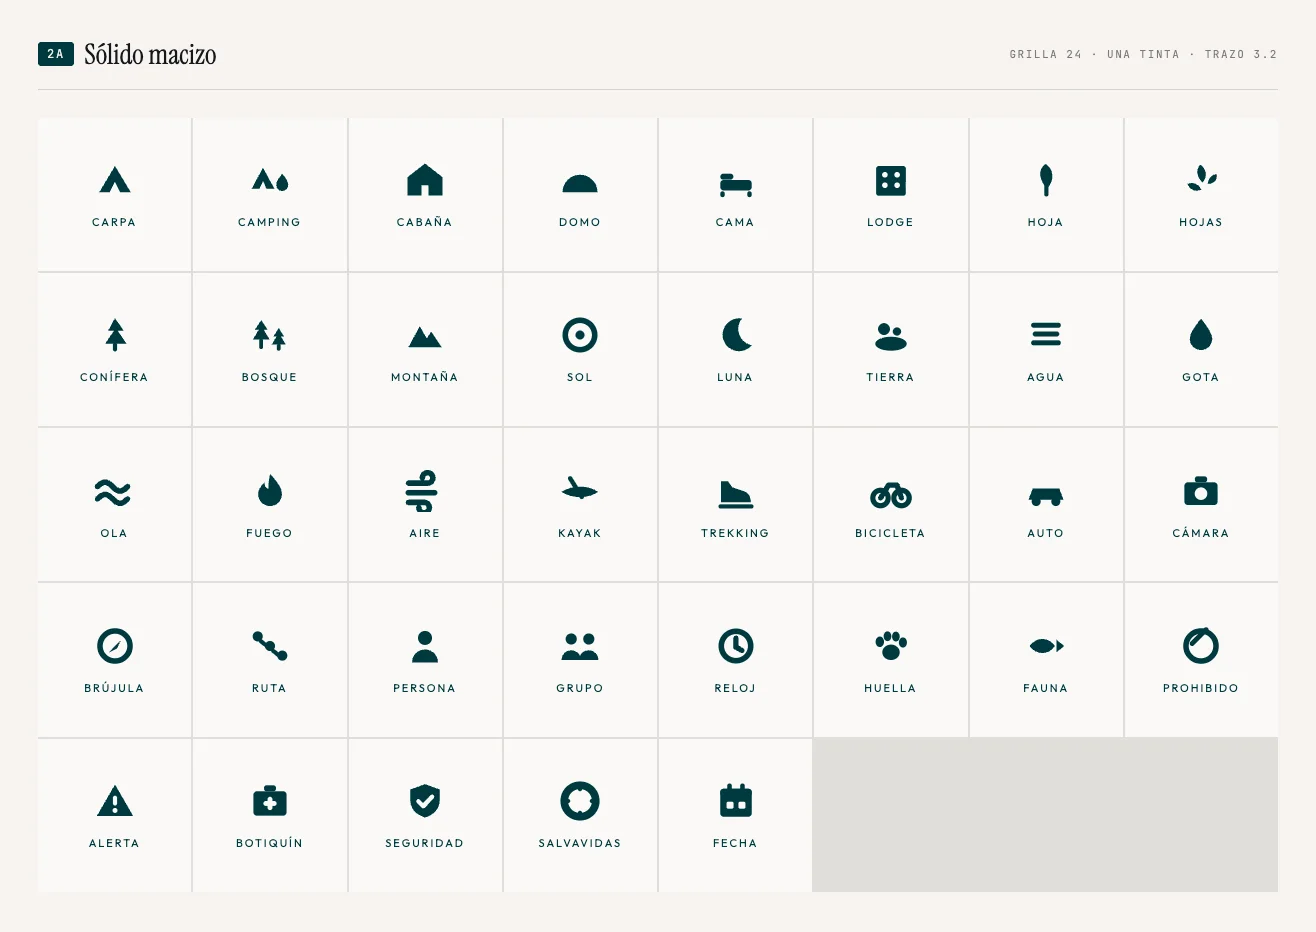Select the Cama bed icon
The height and width of the screenshot is (932, 1316).
point(735,184)
